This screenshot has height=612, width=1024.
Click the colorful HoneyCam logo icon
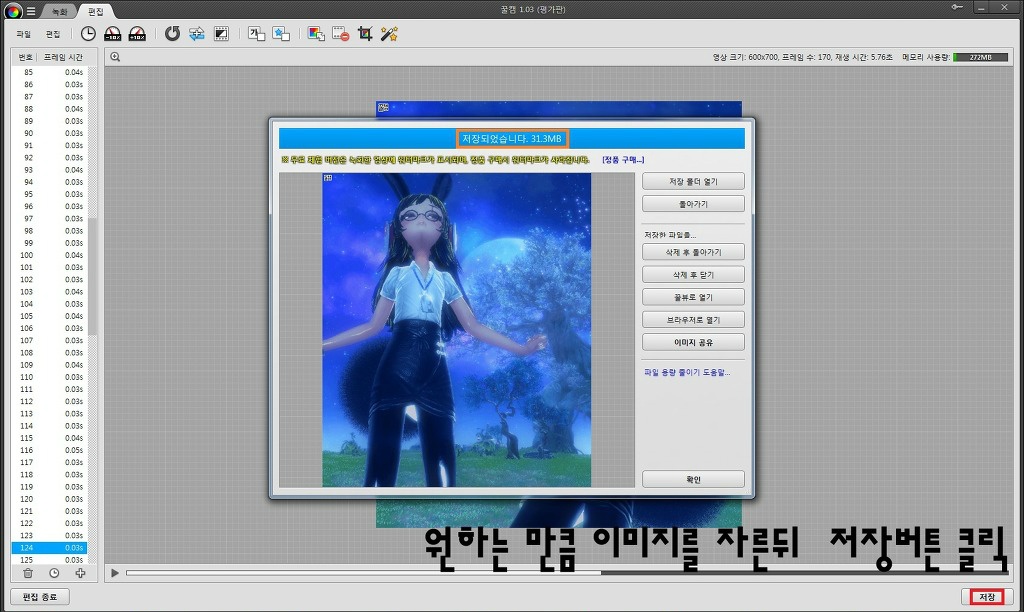12,10
